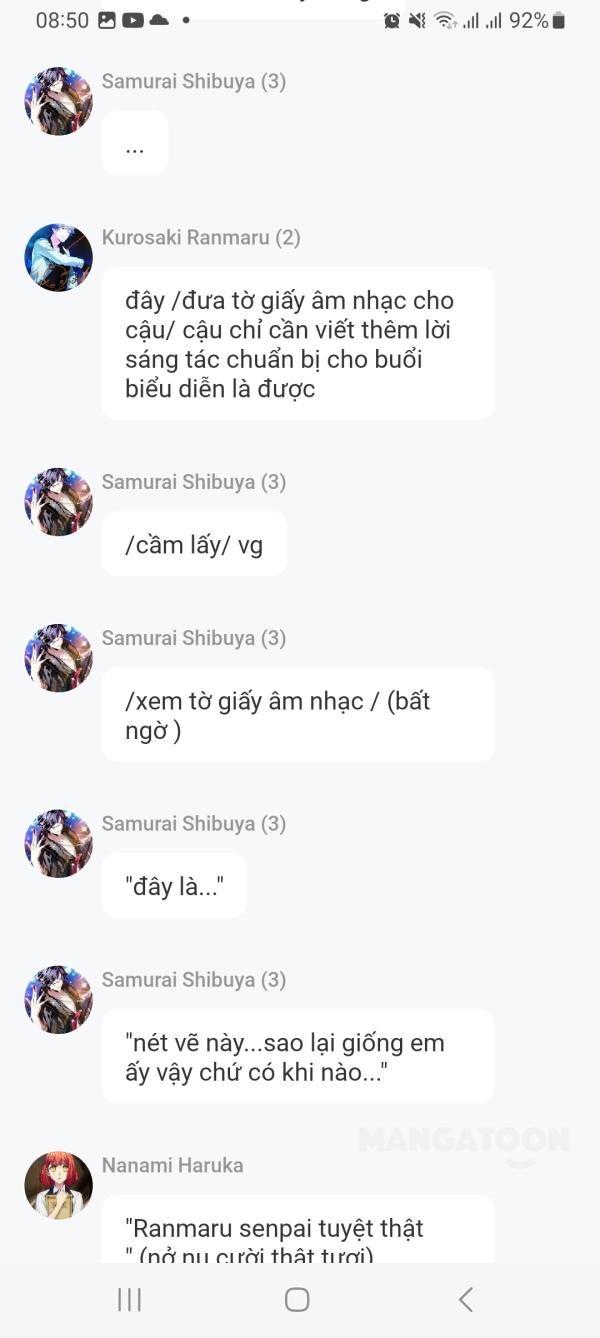Image resolution: width=600 pixels, height=1338 pixels.
Task: Tap the "nét vẽ này..." message bubble
Action: tap(297, 1057)
